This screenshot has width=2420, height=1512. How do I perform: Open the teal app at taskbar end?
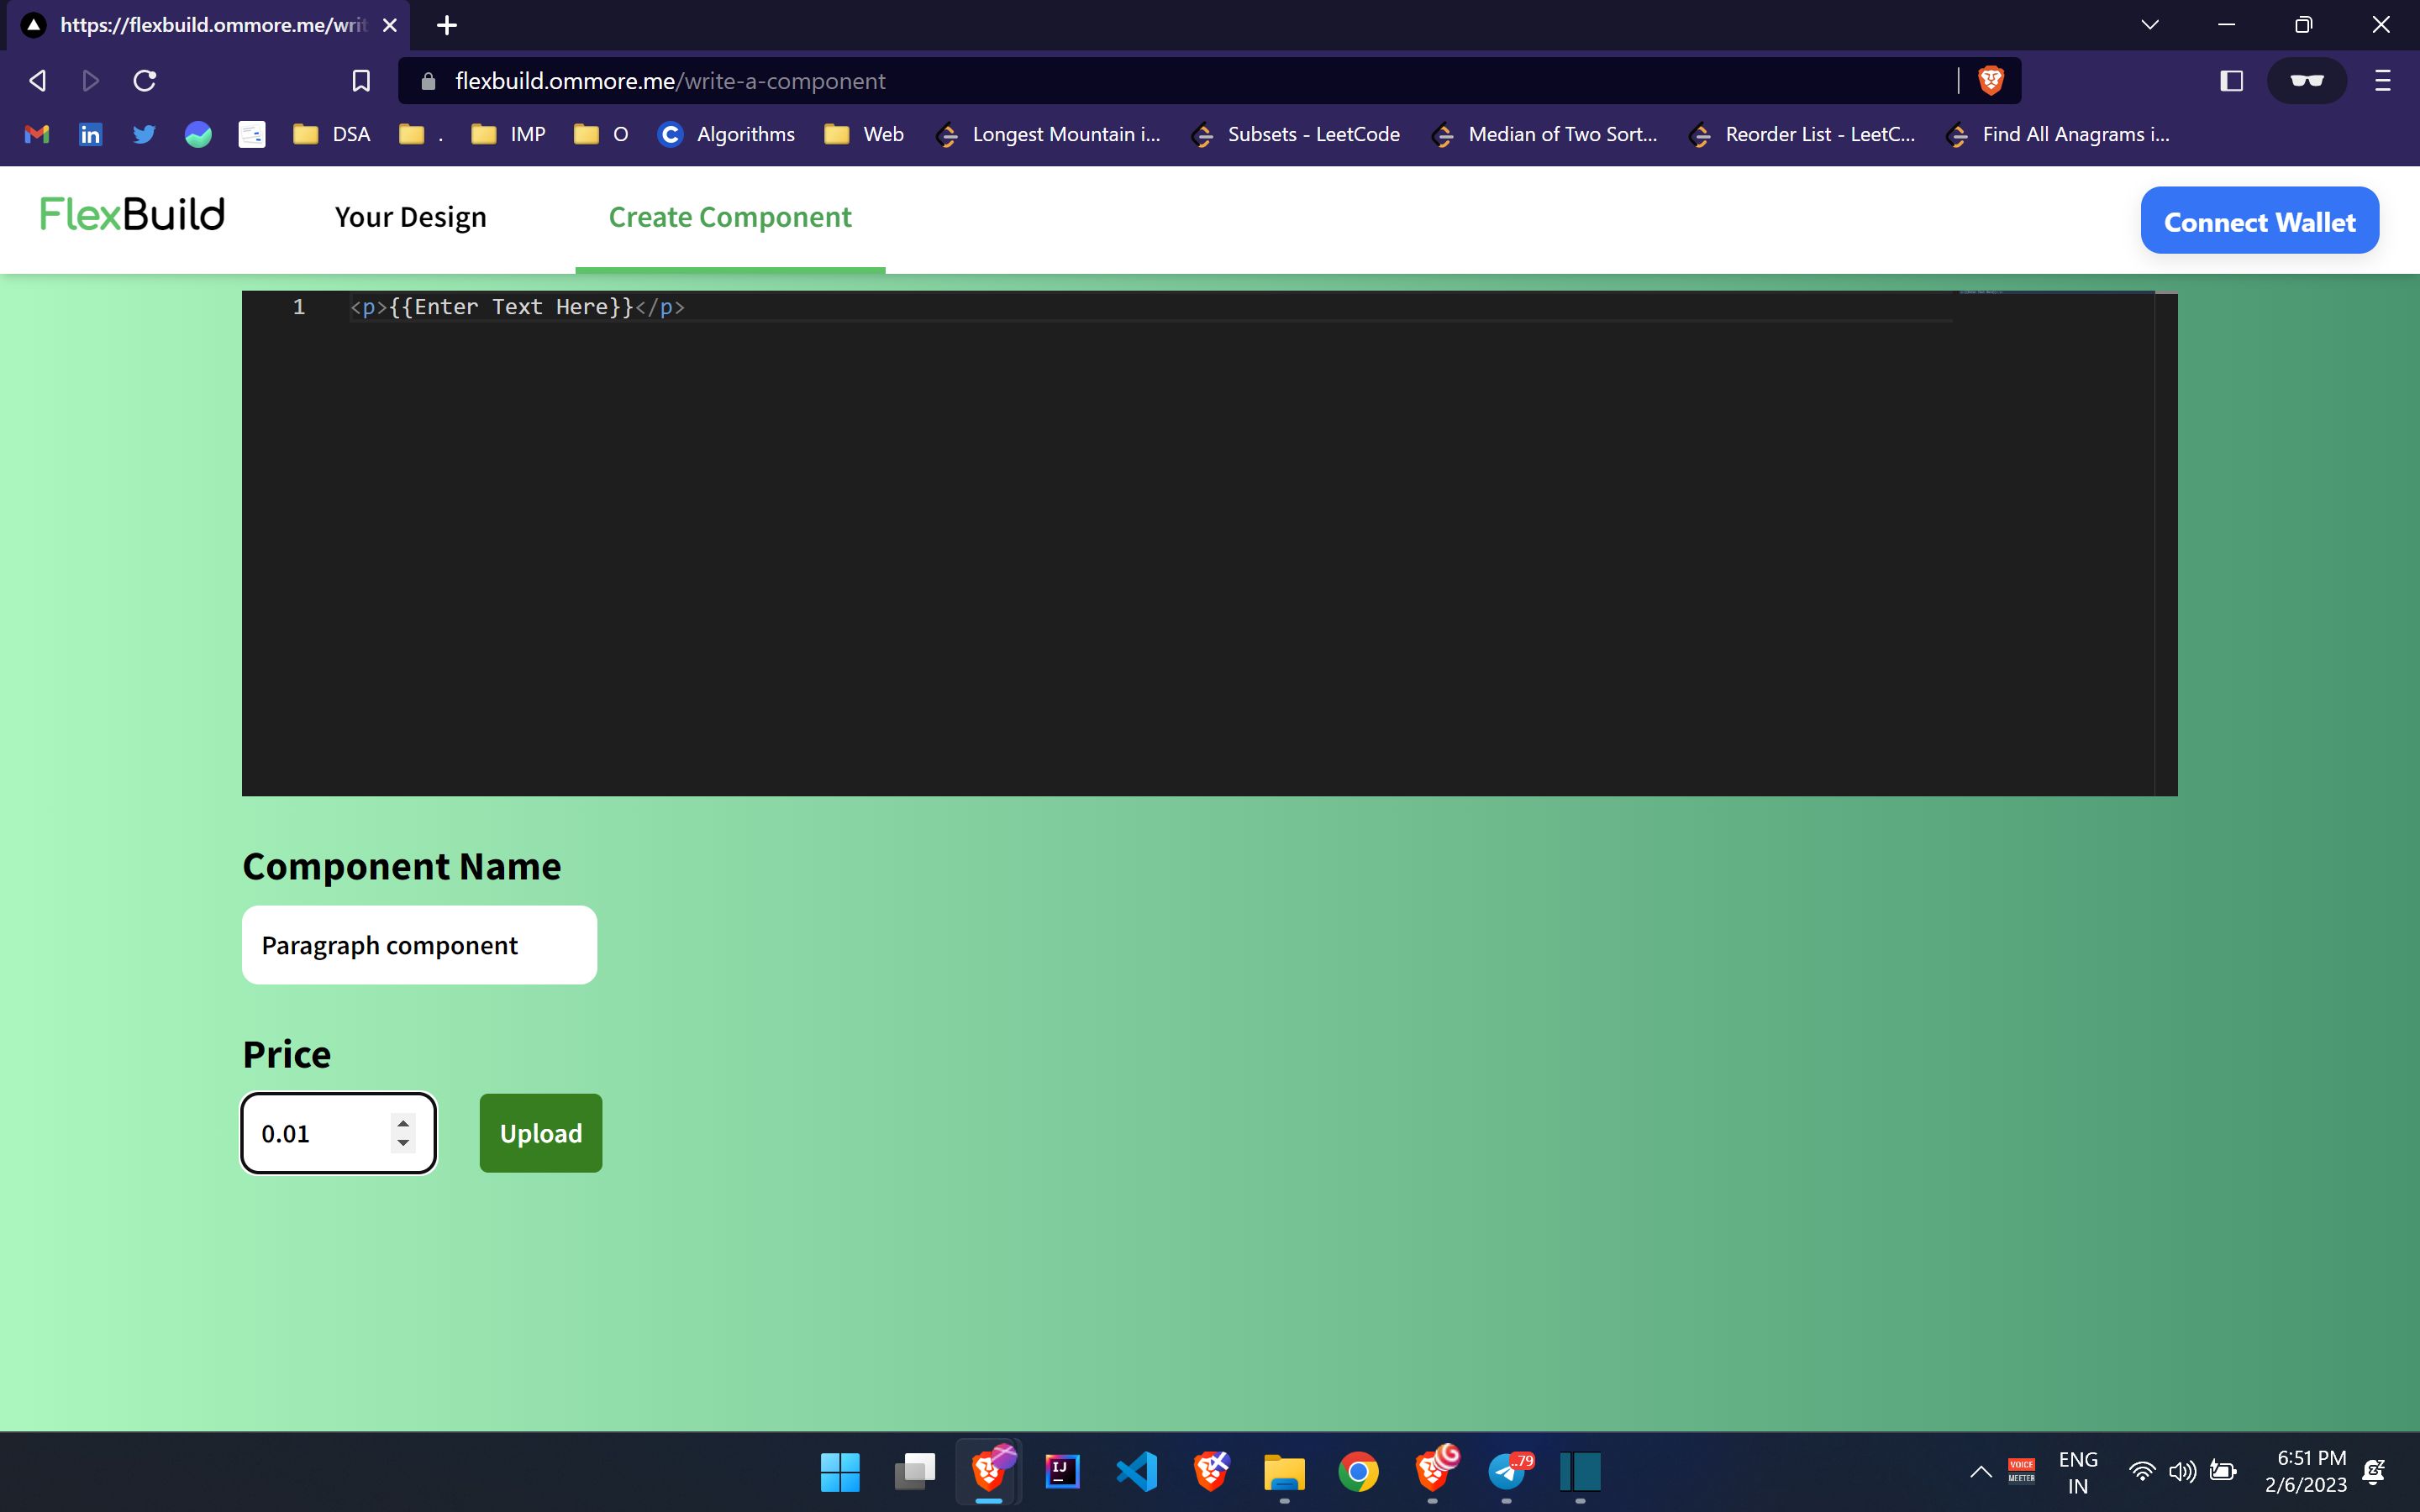pos(1580,1472)
